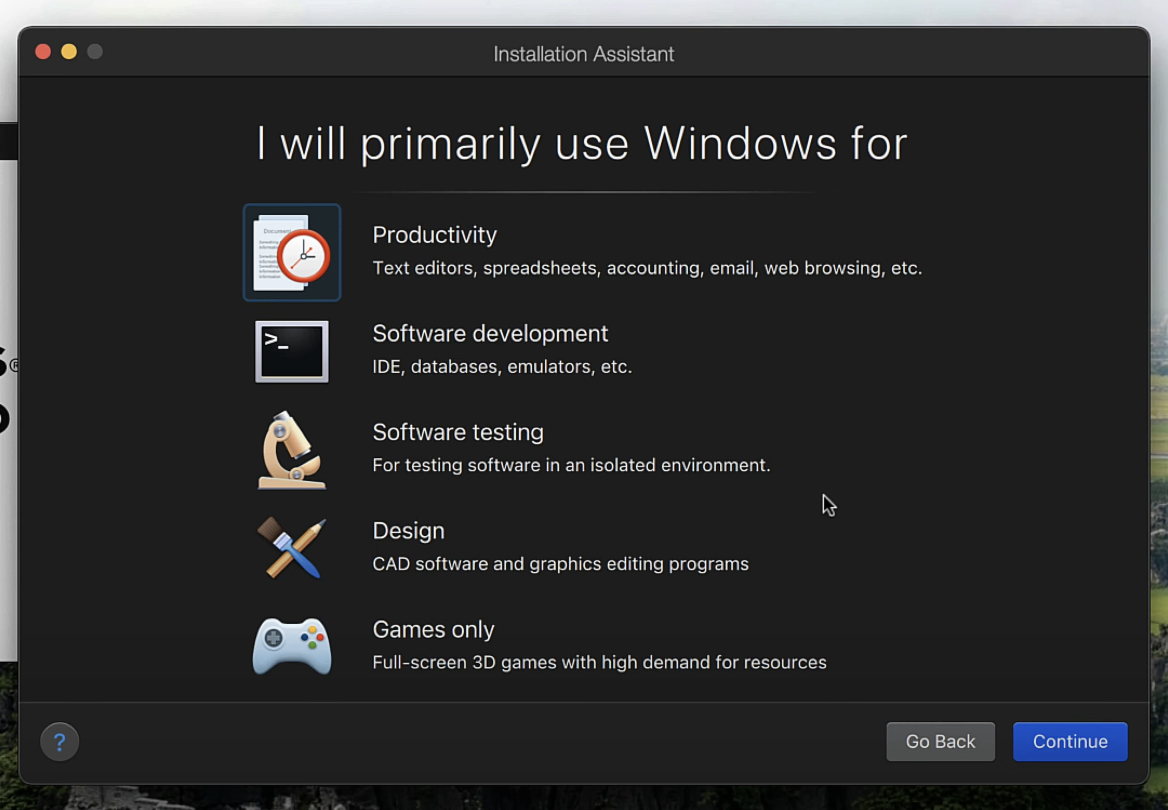
Task: Click the CAD software description text
Action: 560,564
